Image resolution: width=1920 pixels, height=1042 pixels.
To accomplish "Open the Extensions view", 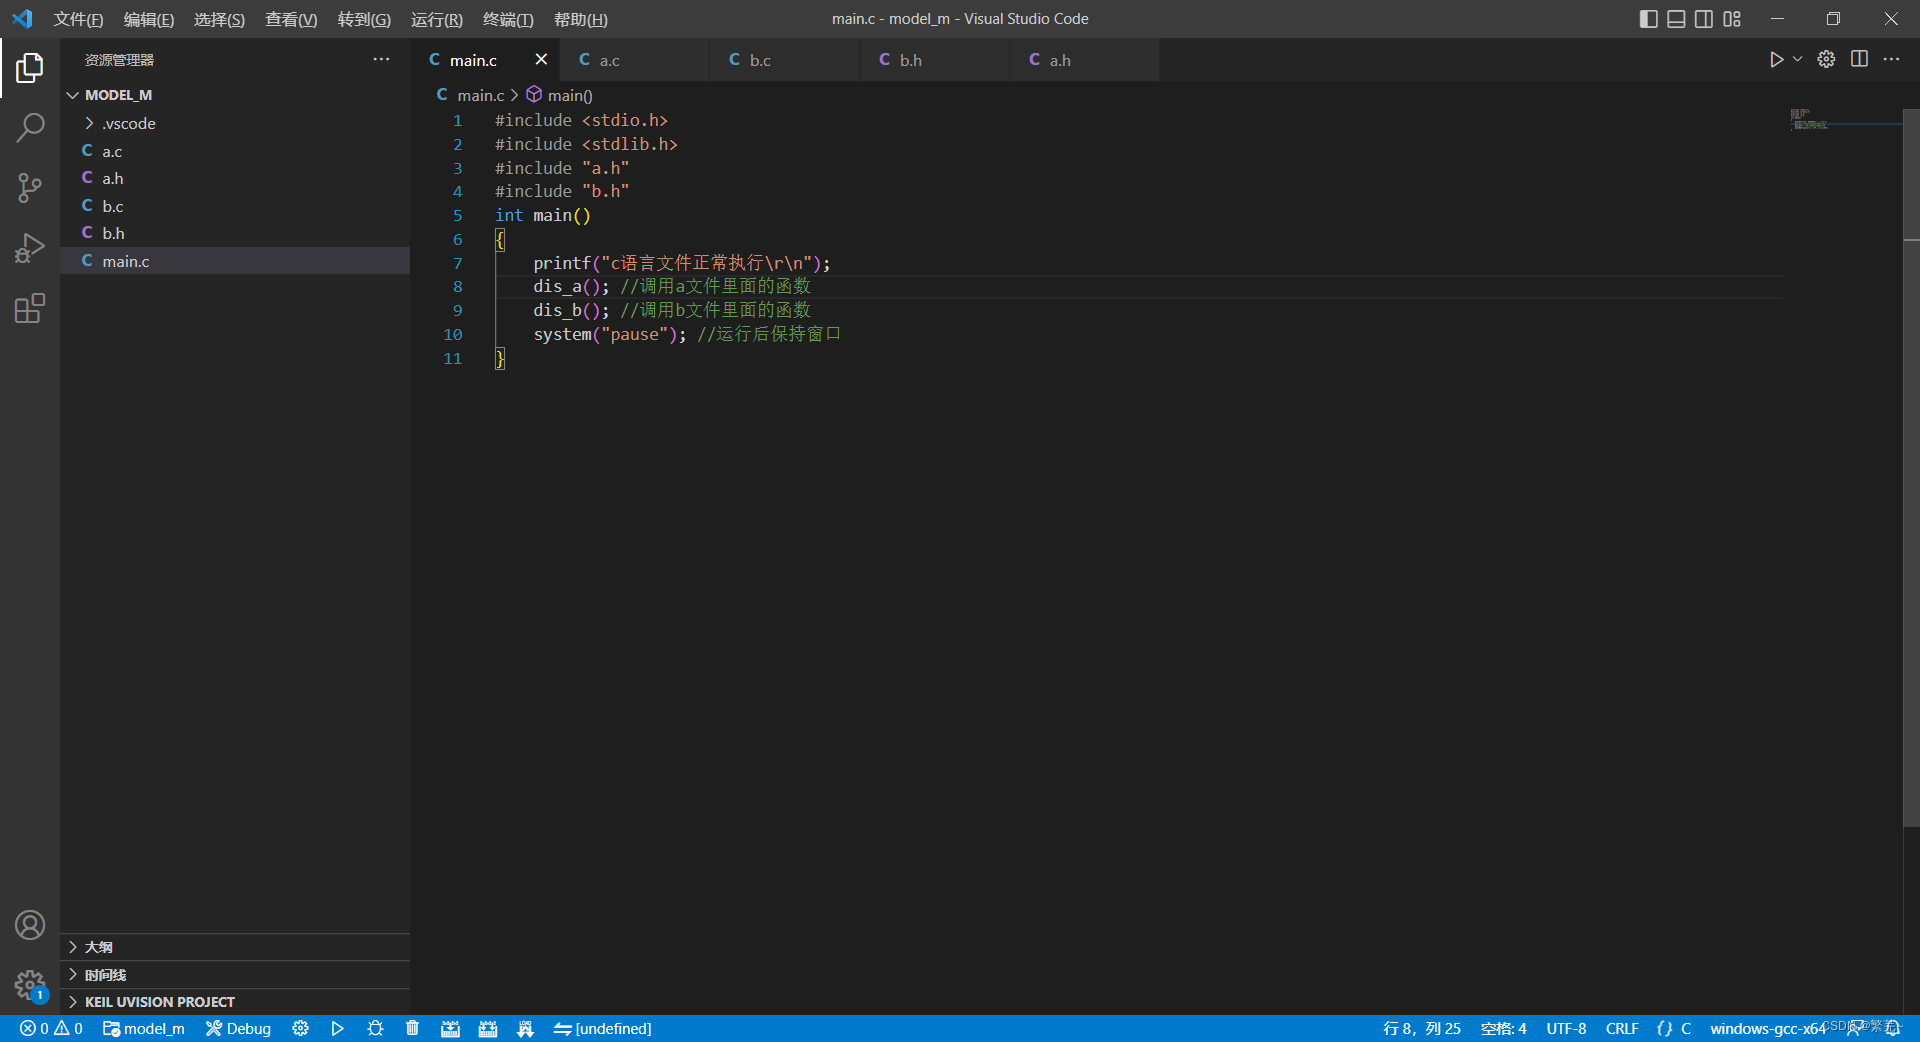I will tap(30, 308).
